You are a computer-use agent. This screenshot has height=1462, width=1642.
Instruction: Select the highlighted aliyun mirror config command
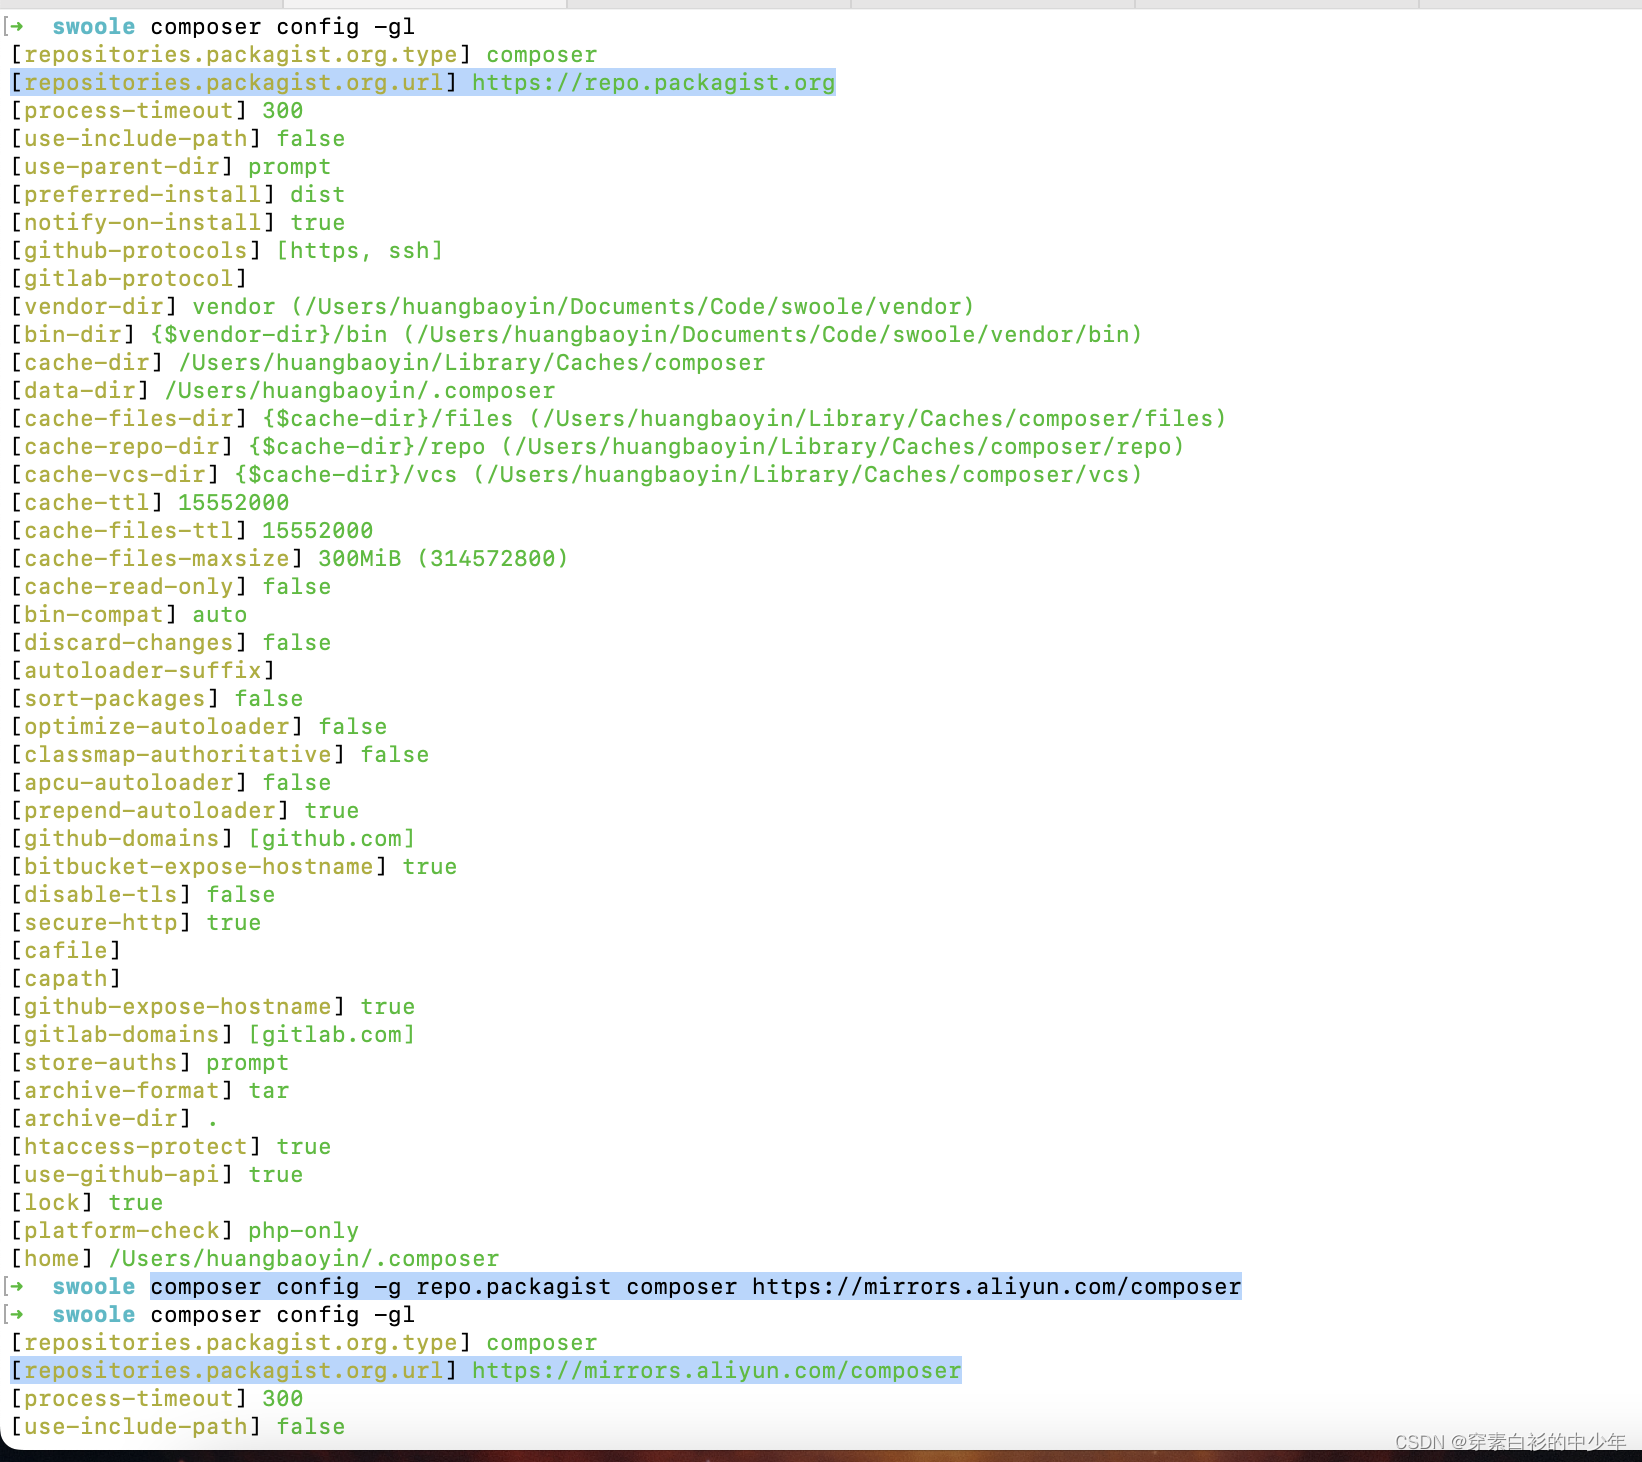click(695, 1286)
